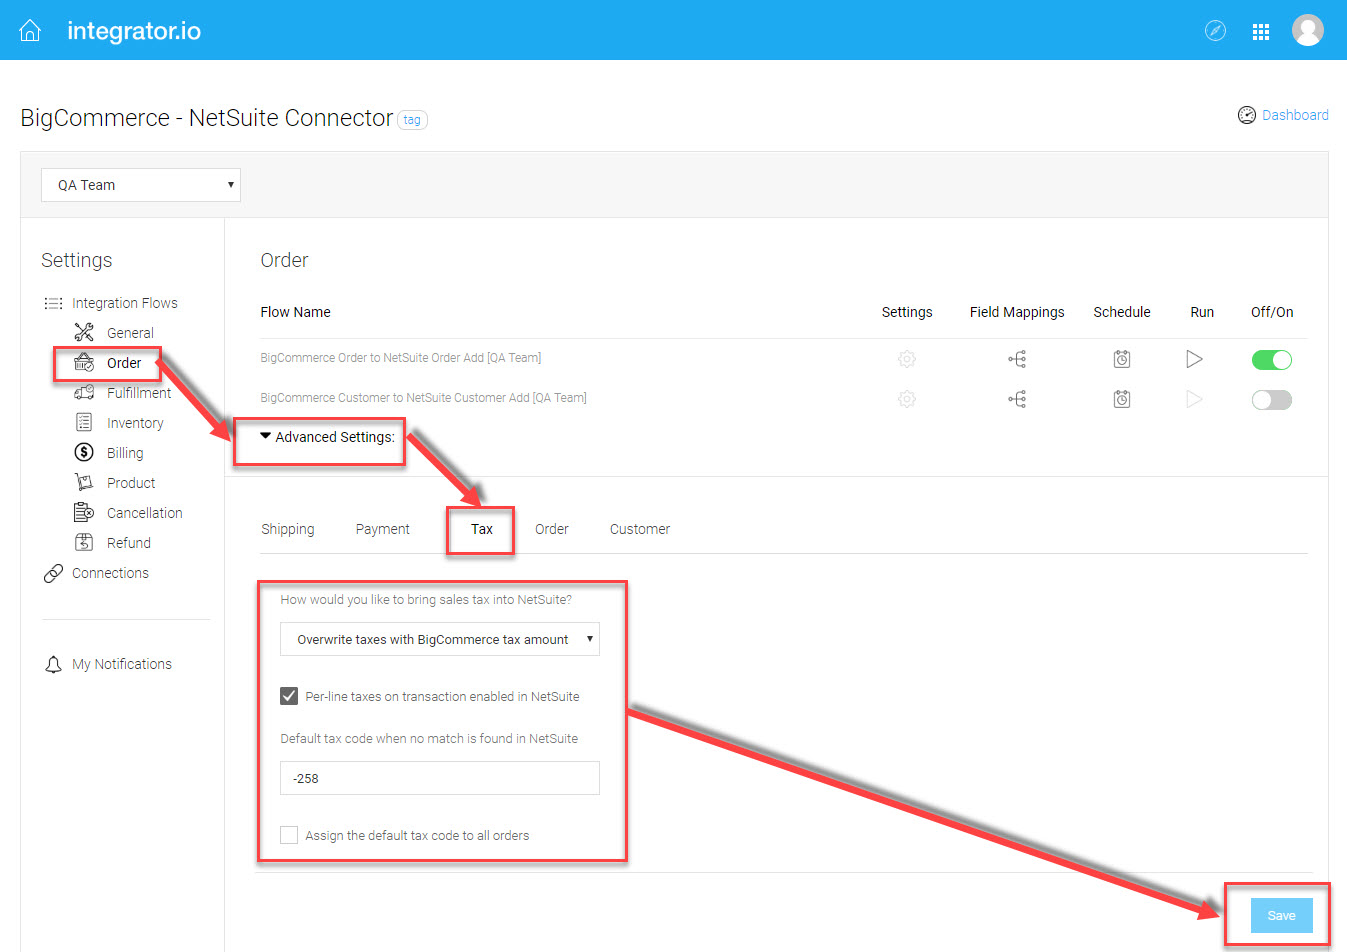Screen dimensions: 1347x952
Task: Open settings gear for Order Add flow
Action: tap(907, 359)
